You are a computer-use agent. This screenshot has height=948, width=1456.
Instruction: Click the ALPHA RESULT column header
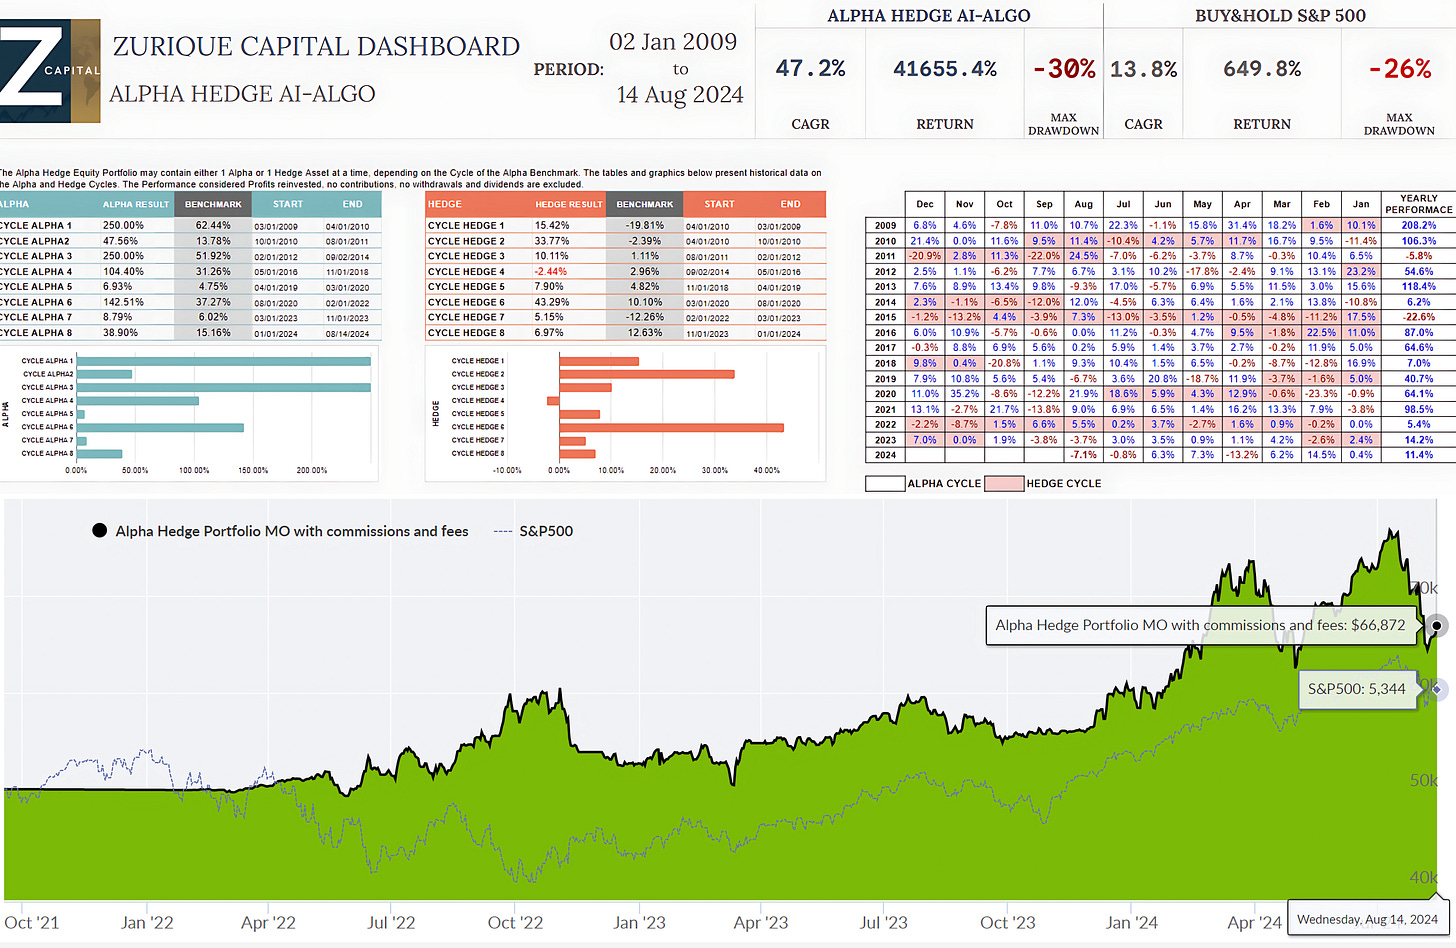click(x=137, y=204)
